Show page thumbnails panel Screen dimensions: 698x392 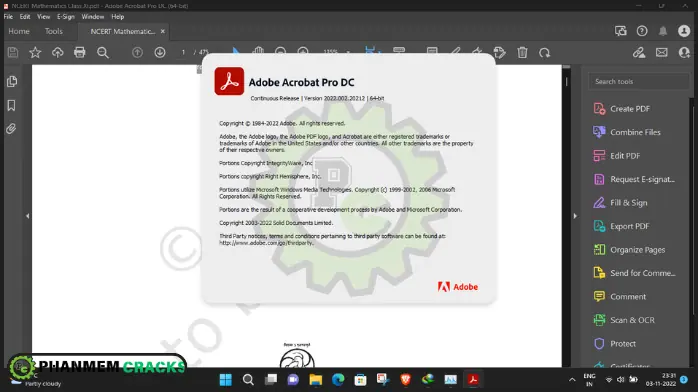click(x=12, y=81)
